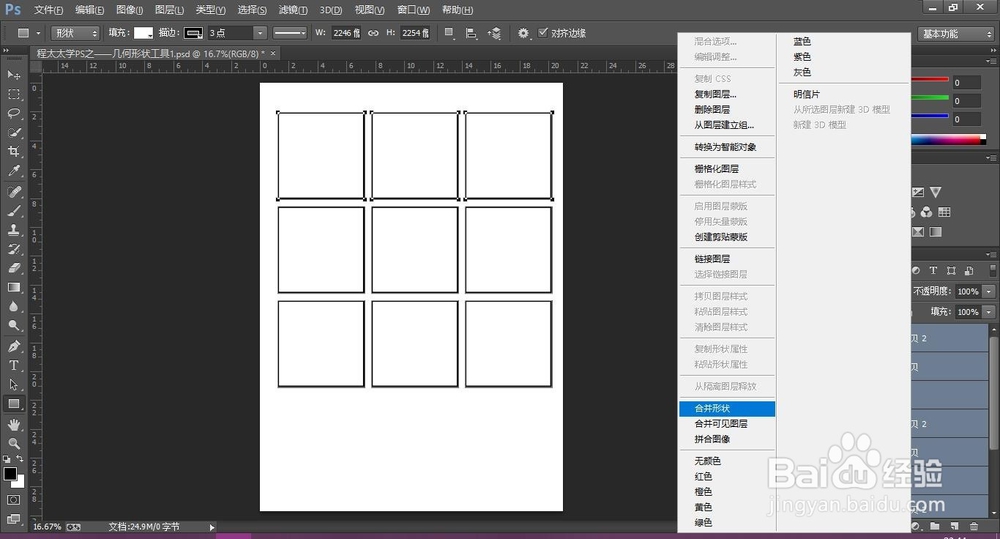Viewport: 1000px width, 539px height.
Task: Select the Brush tool
Action: [x=13, y=211]
